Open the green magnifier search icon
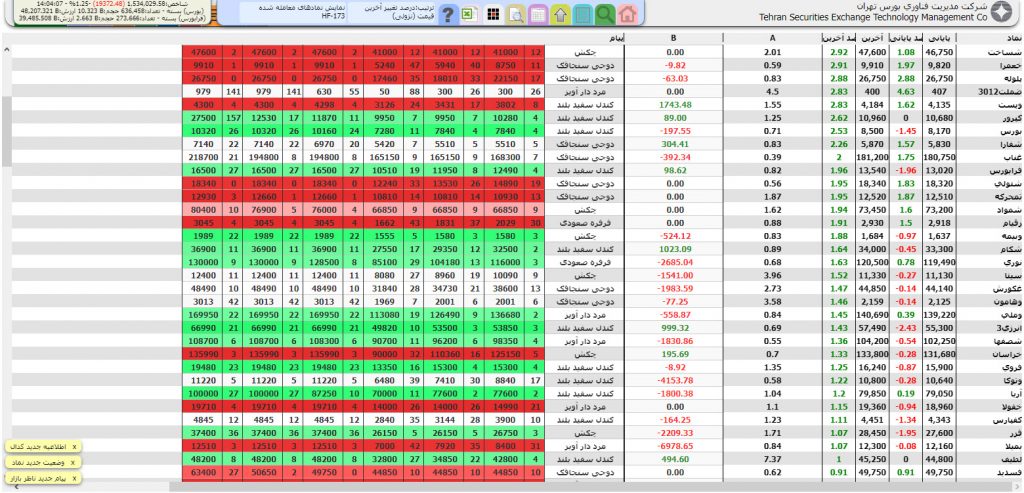 [605, 13]
